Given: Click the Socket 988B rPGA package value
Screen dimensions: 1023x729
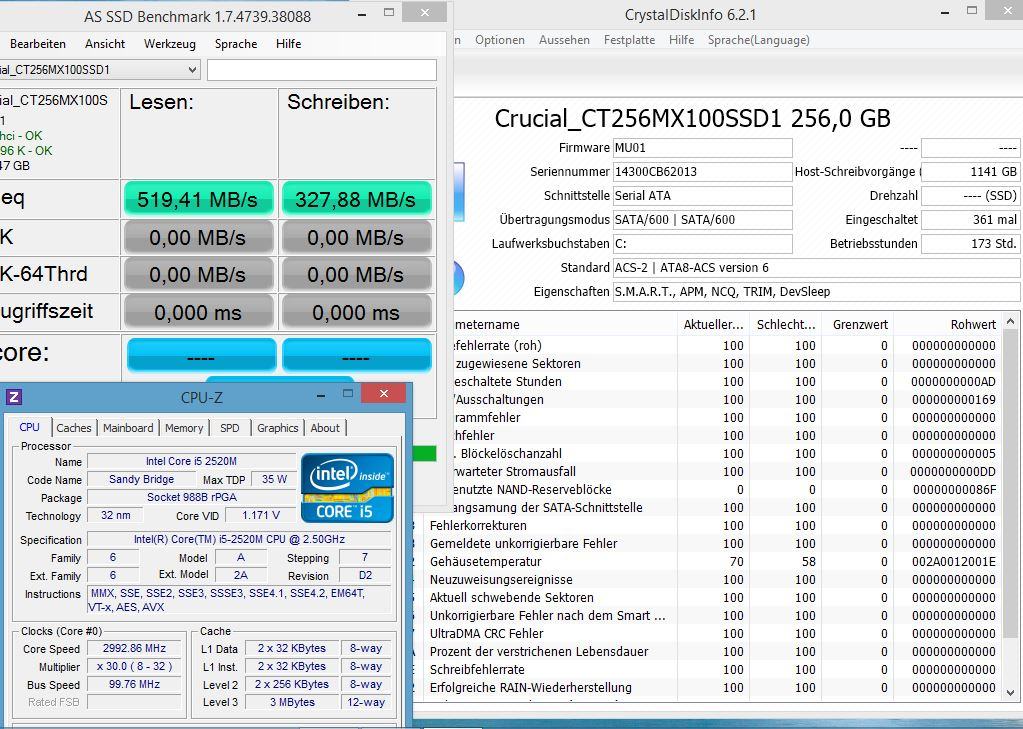Looking at the screenshot, I should (x=191, y=497).
